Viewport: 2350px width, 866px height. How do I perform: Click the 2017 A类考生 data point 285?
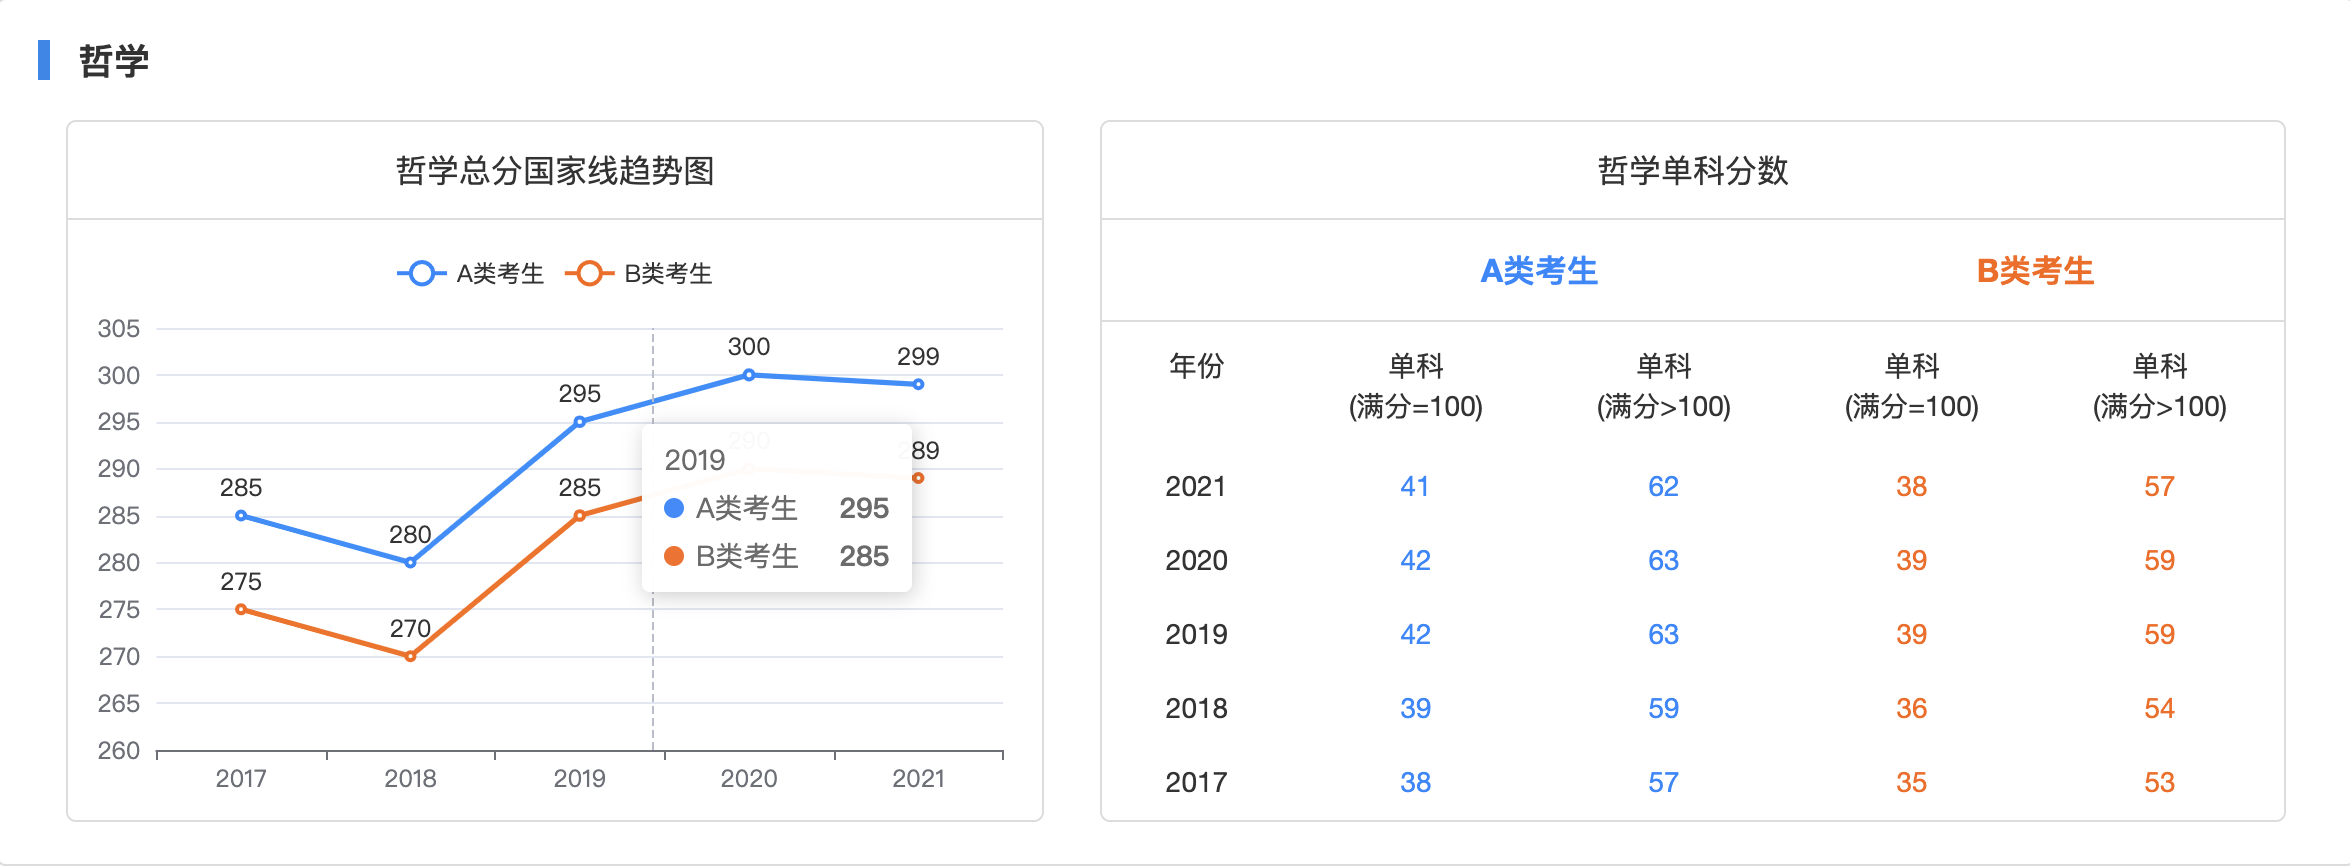click(x=241, y=516)
